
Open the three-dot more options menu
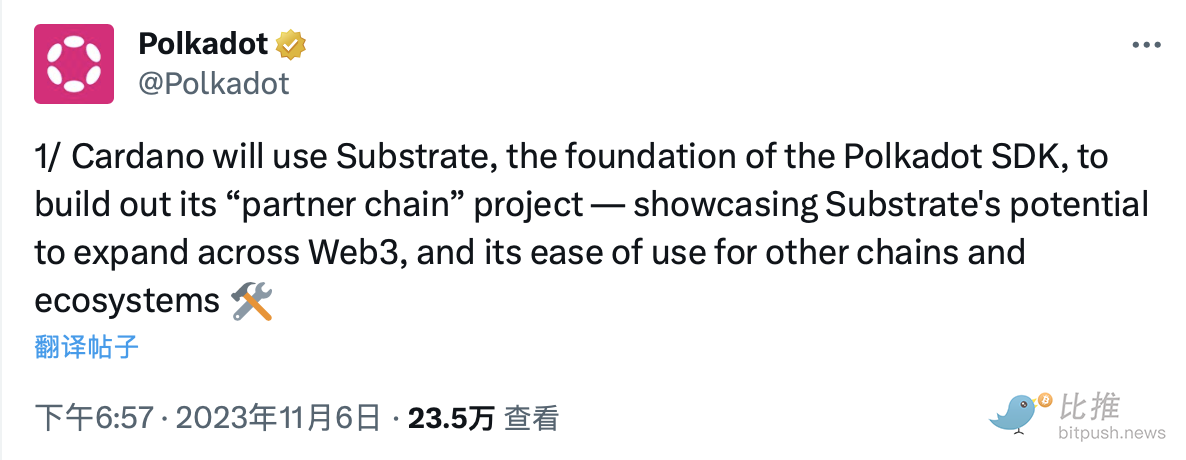[x=1146, y=46]
